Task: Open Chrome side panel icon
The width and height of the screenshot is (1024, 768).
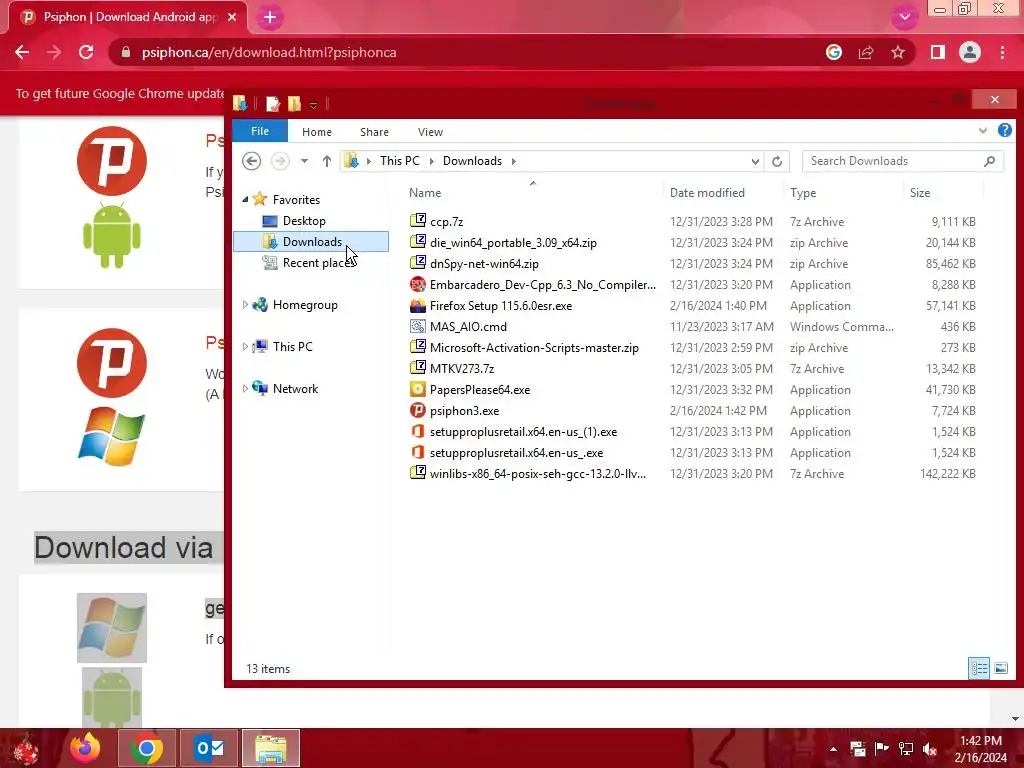Action: click(x=937, y=52)
